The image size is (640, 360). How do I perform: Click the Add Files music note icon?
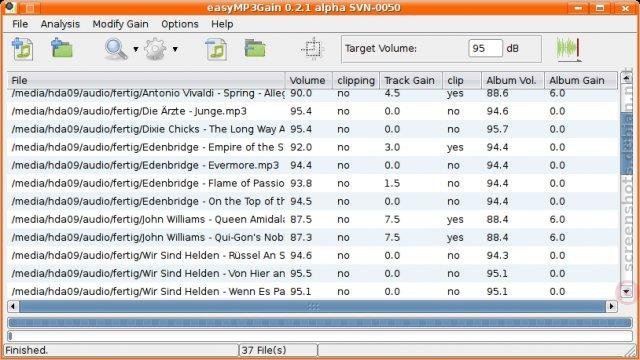coord(23,49)
